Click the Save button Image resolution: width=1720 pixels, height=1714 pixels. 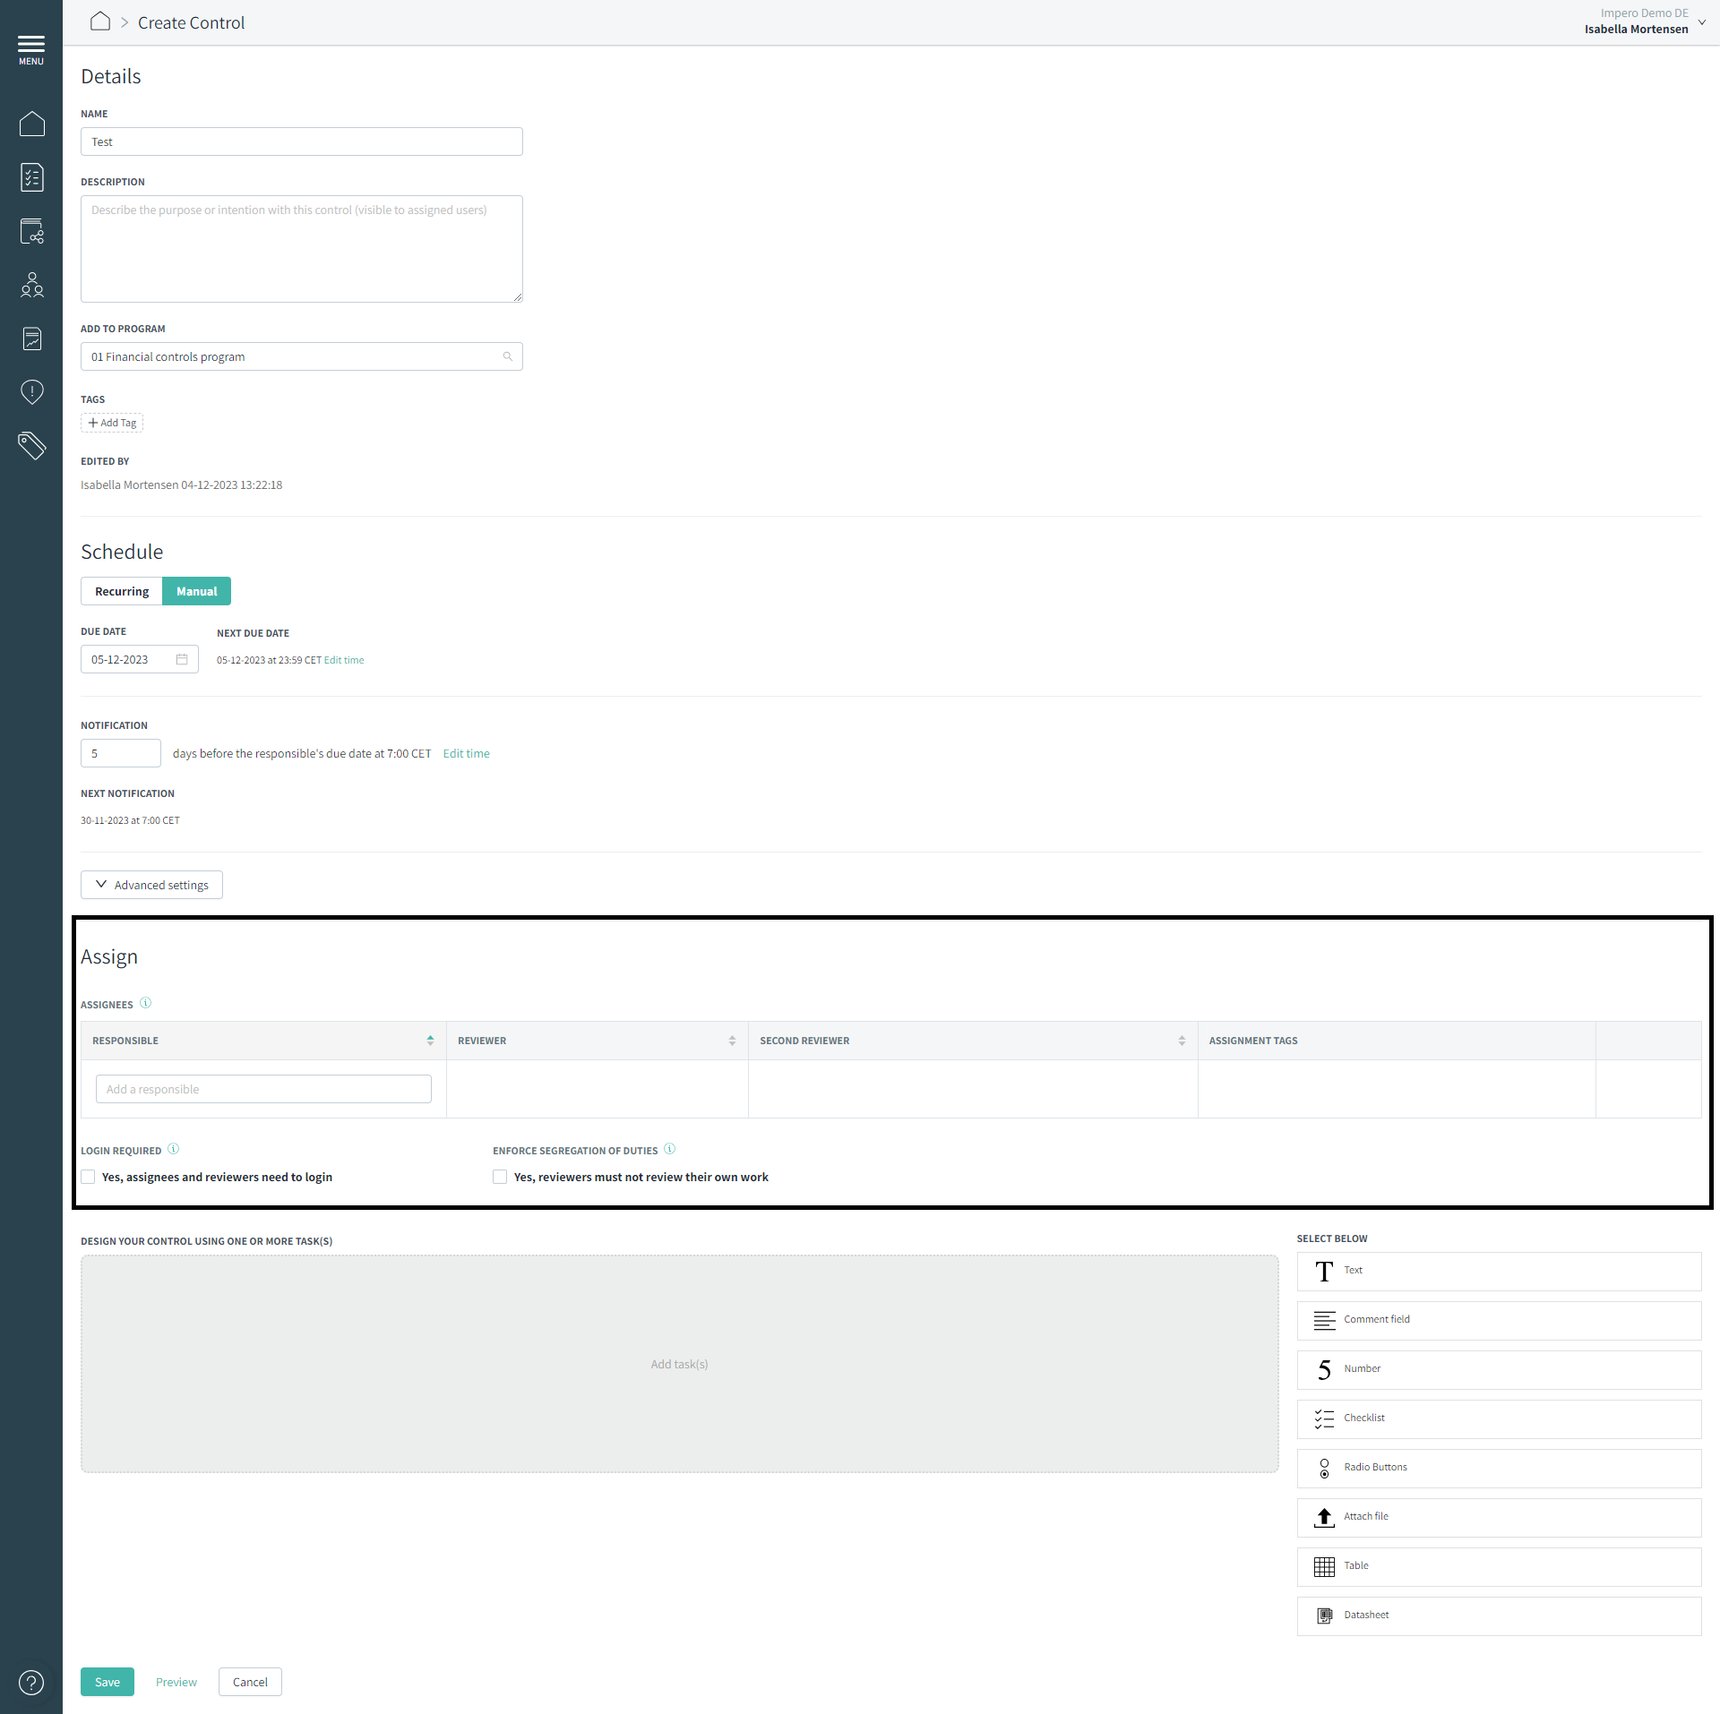point(107,1682)
